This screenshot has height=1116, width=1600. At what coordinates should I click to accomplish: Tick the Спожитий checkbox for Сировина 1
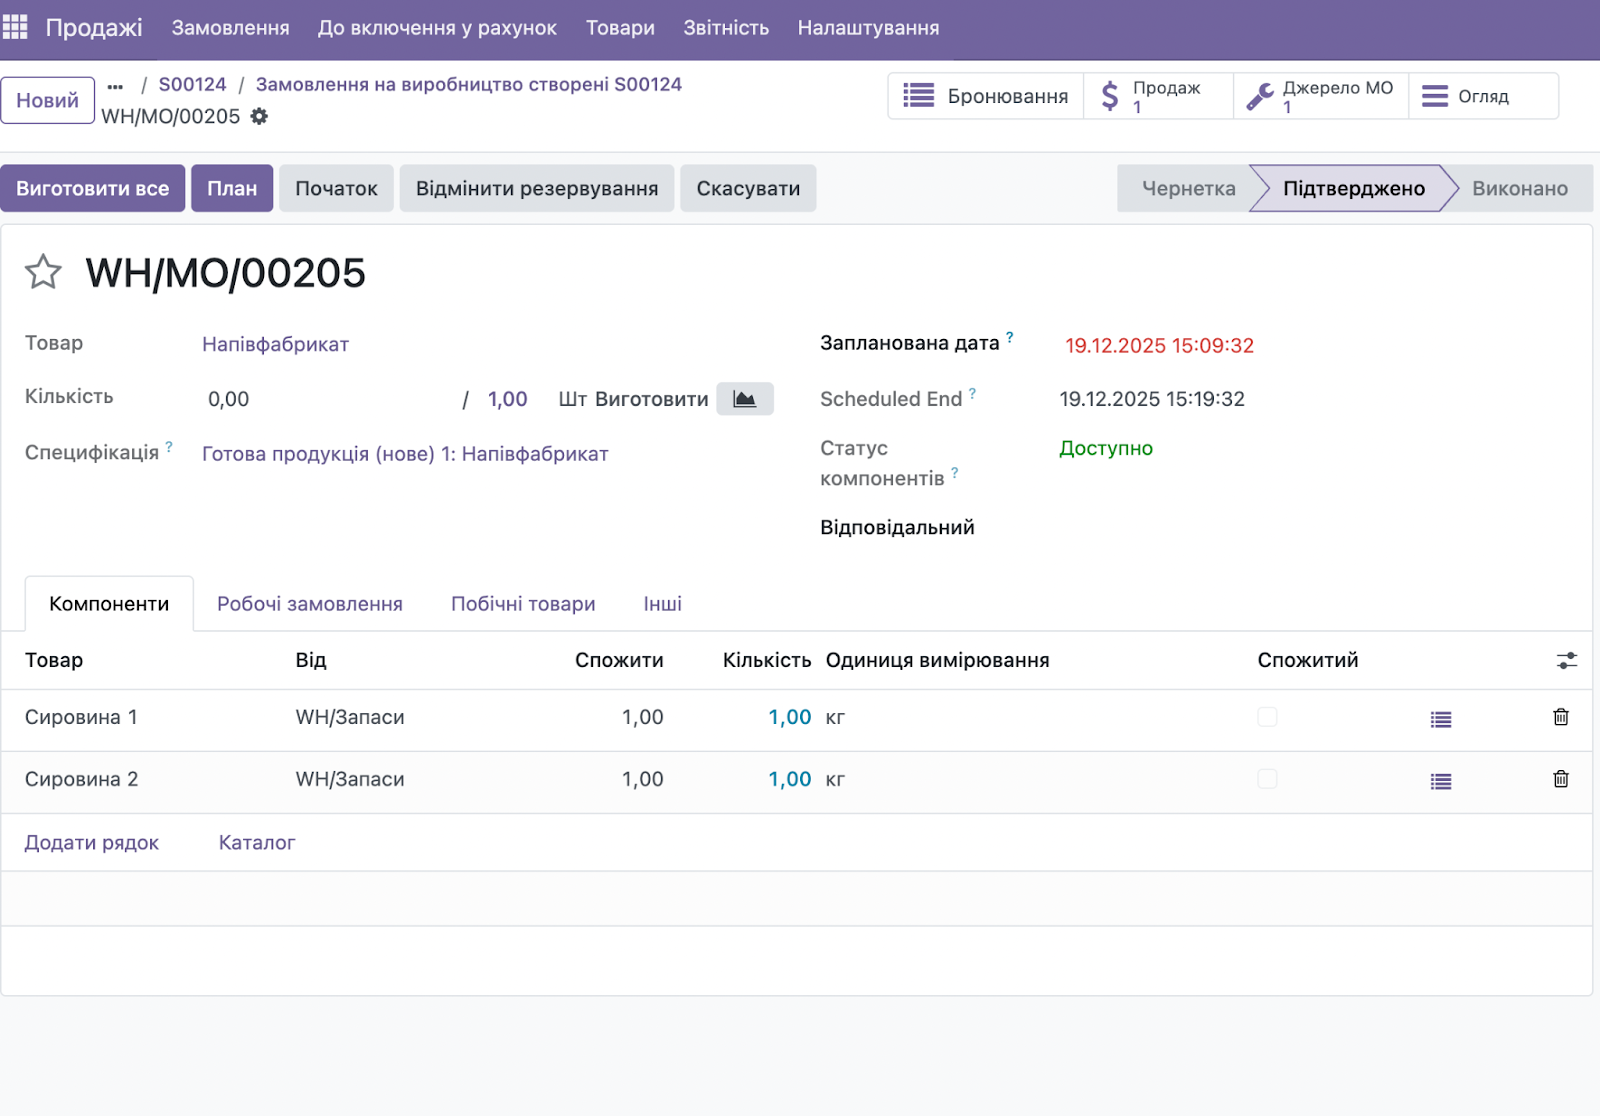click(1267, 717)
